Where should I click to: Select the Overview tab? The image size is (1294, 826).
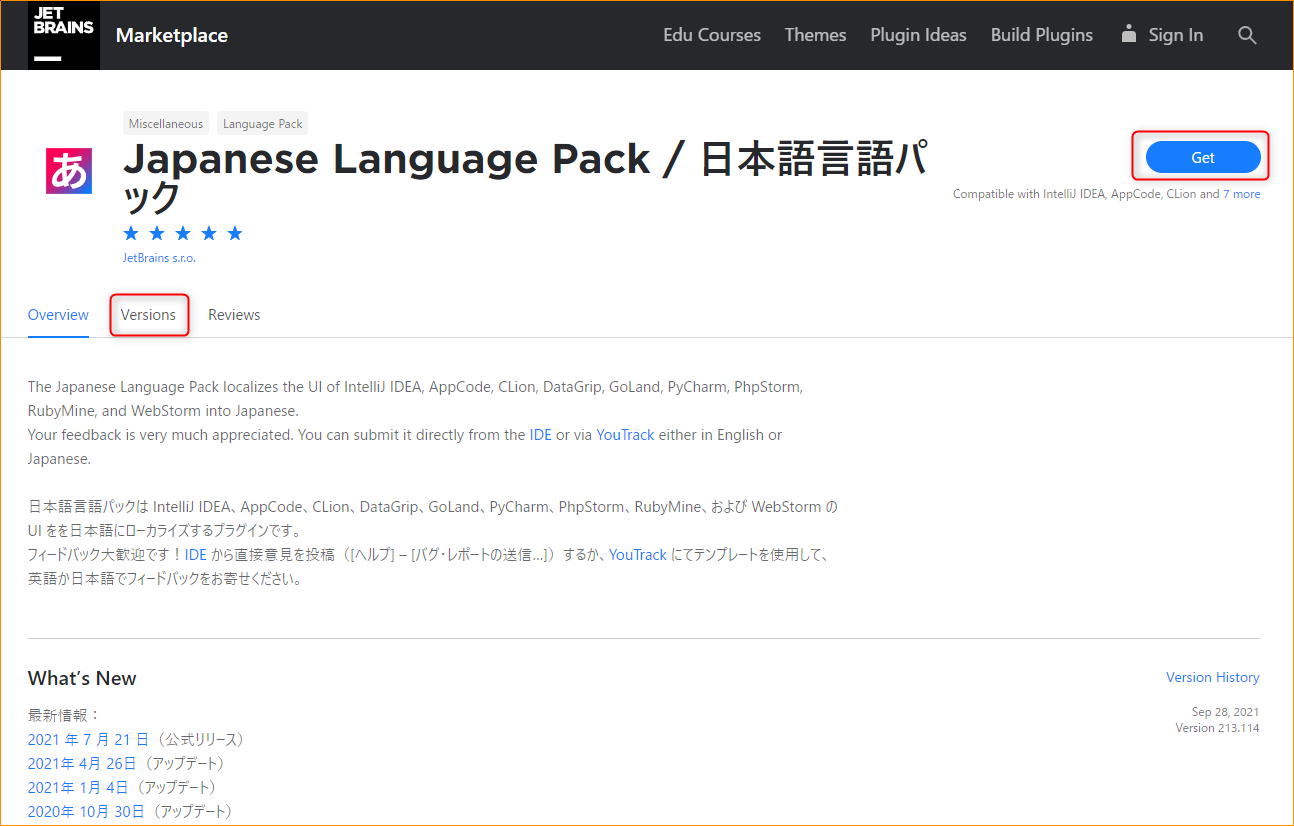58,315
